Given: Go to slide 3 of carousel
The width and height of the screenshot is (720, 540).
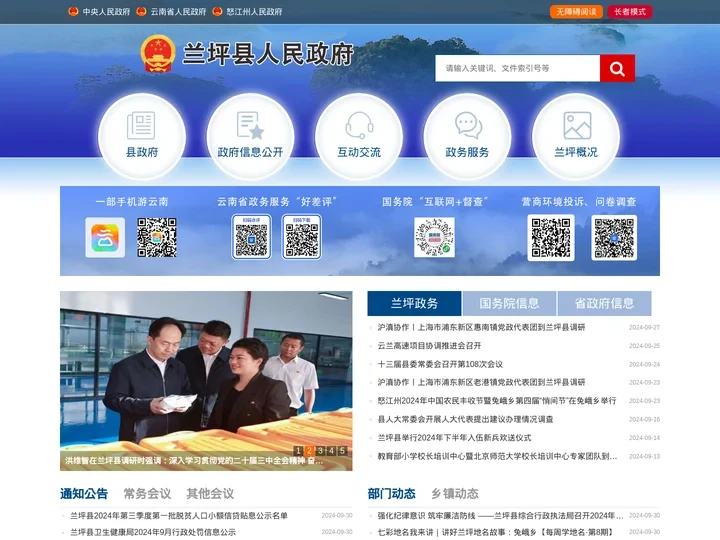Looking at the screenshot, I should coord(321,450).
